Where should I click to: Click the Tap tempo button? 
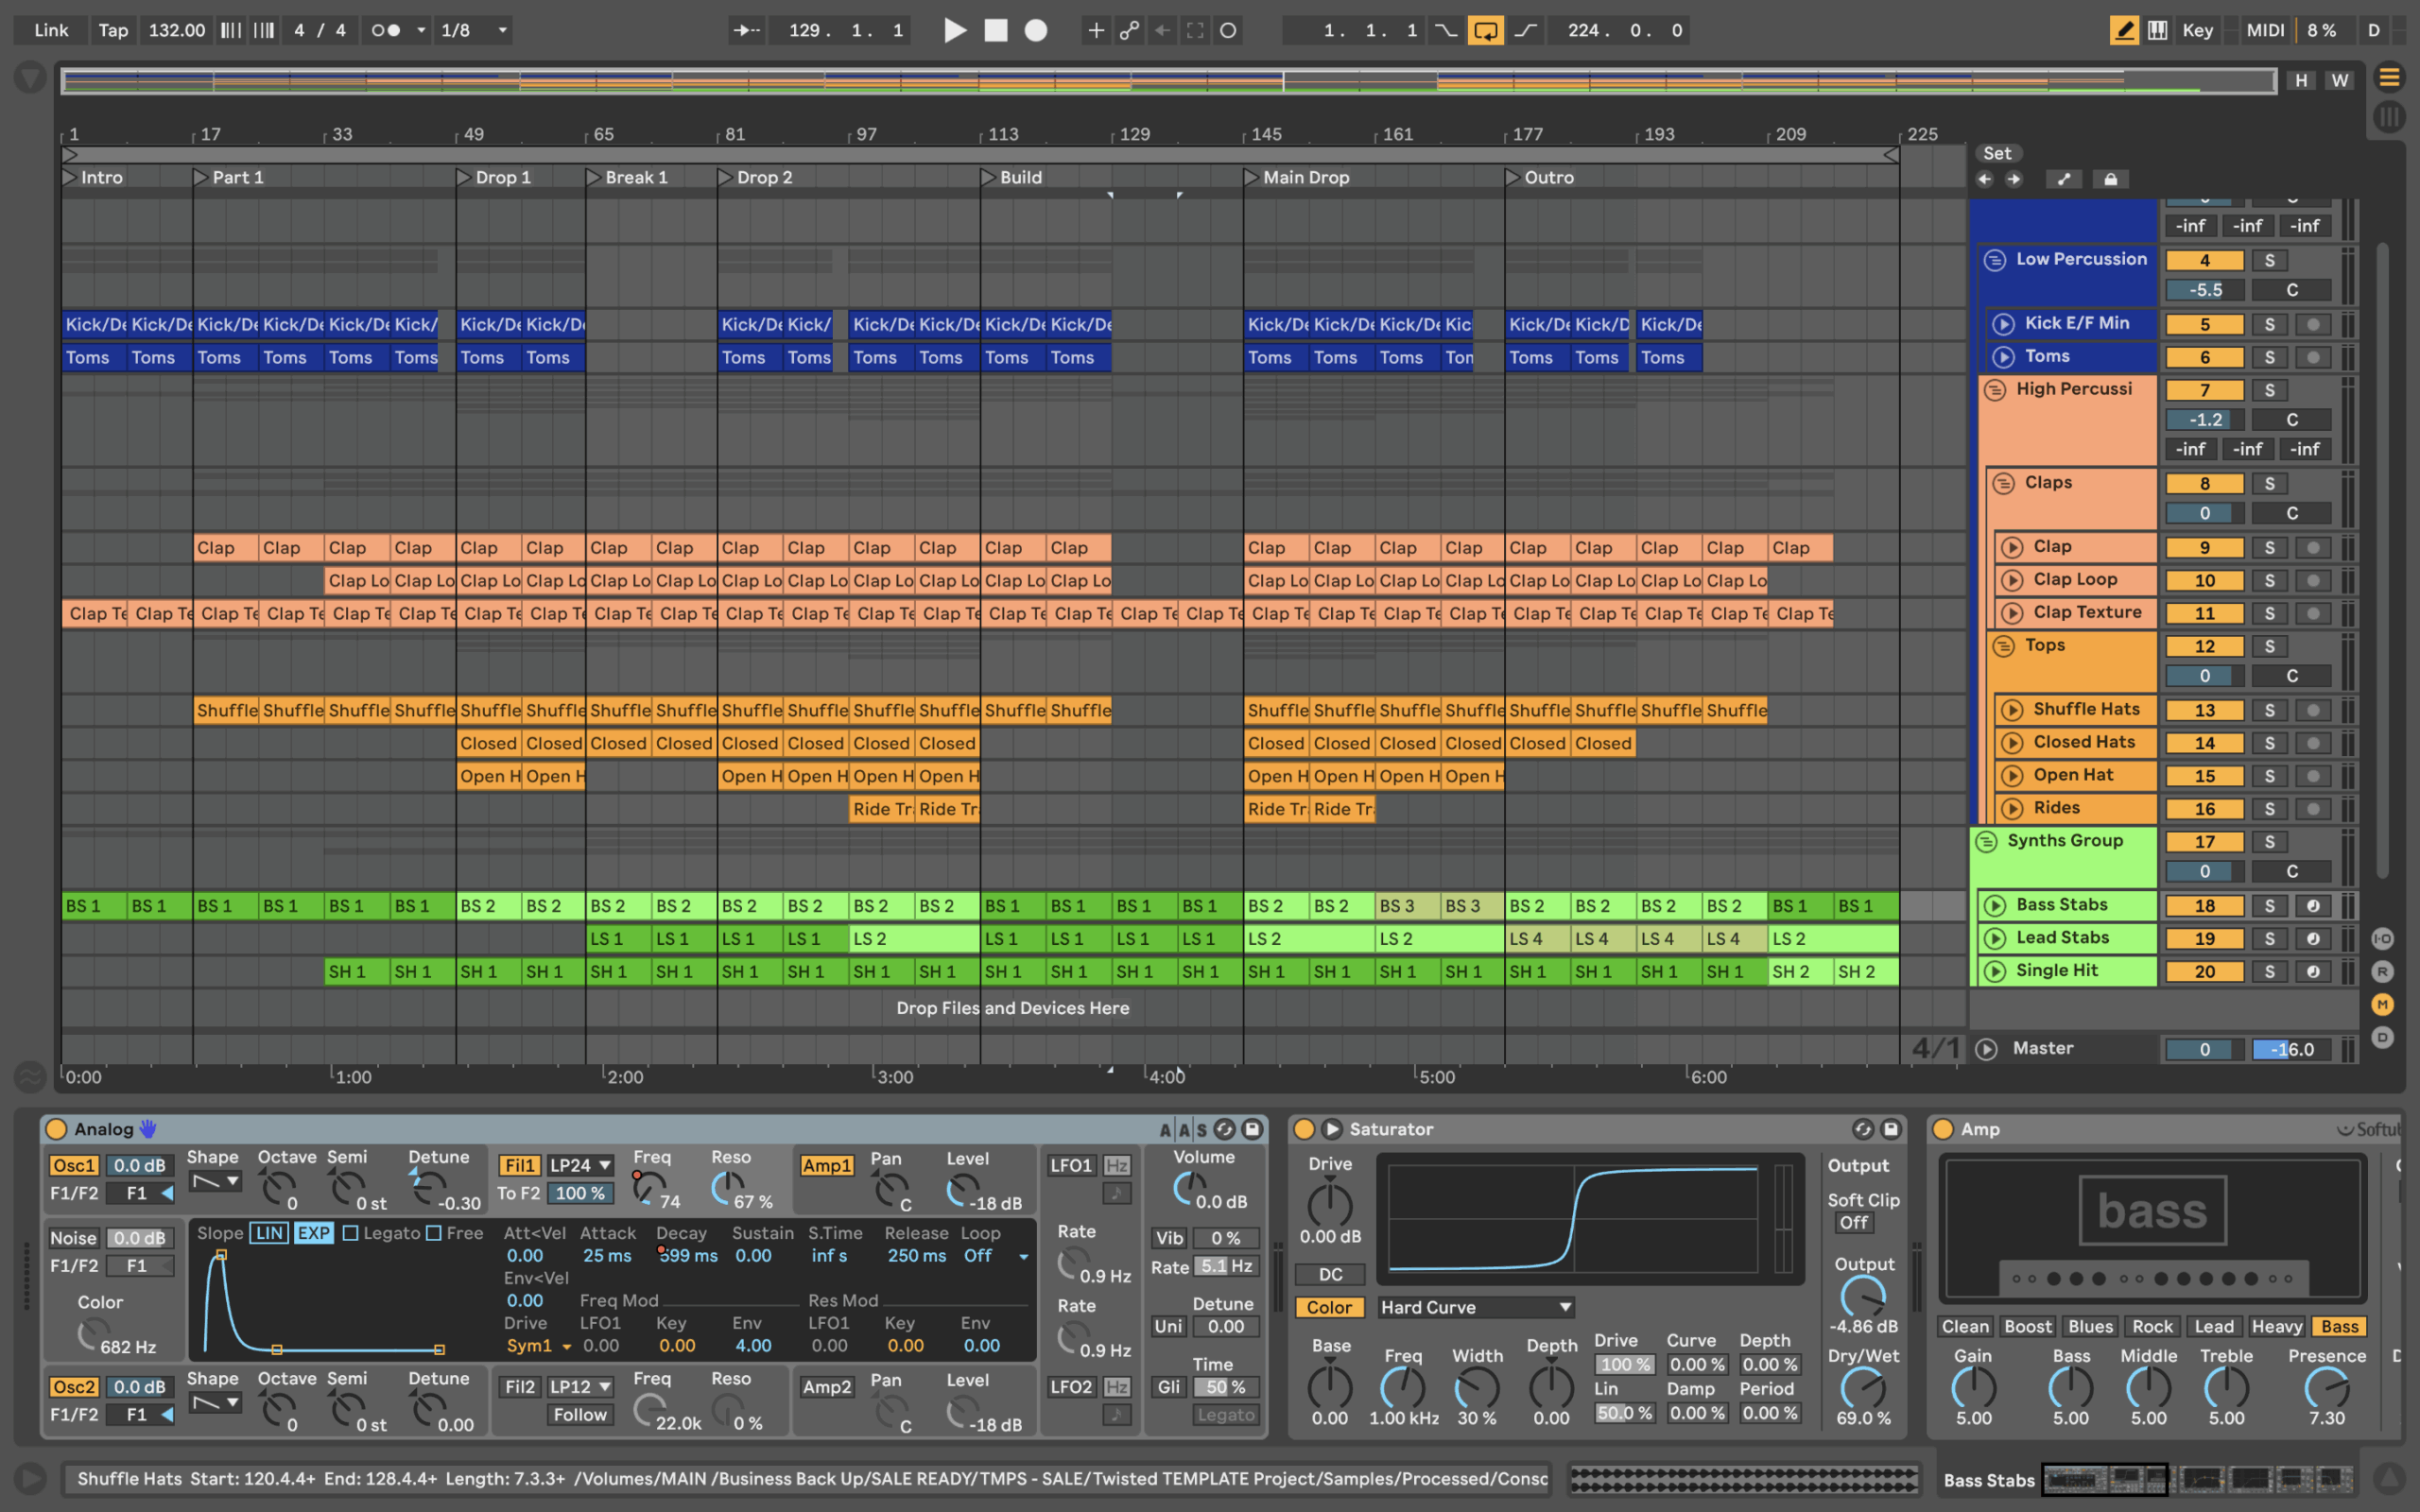[113, 30]
